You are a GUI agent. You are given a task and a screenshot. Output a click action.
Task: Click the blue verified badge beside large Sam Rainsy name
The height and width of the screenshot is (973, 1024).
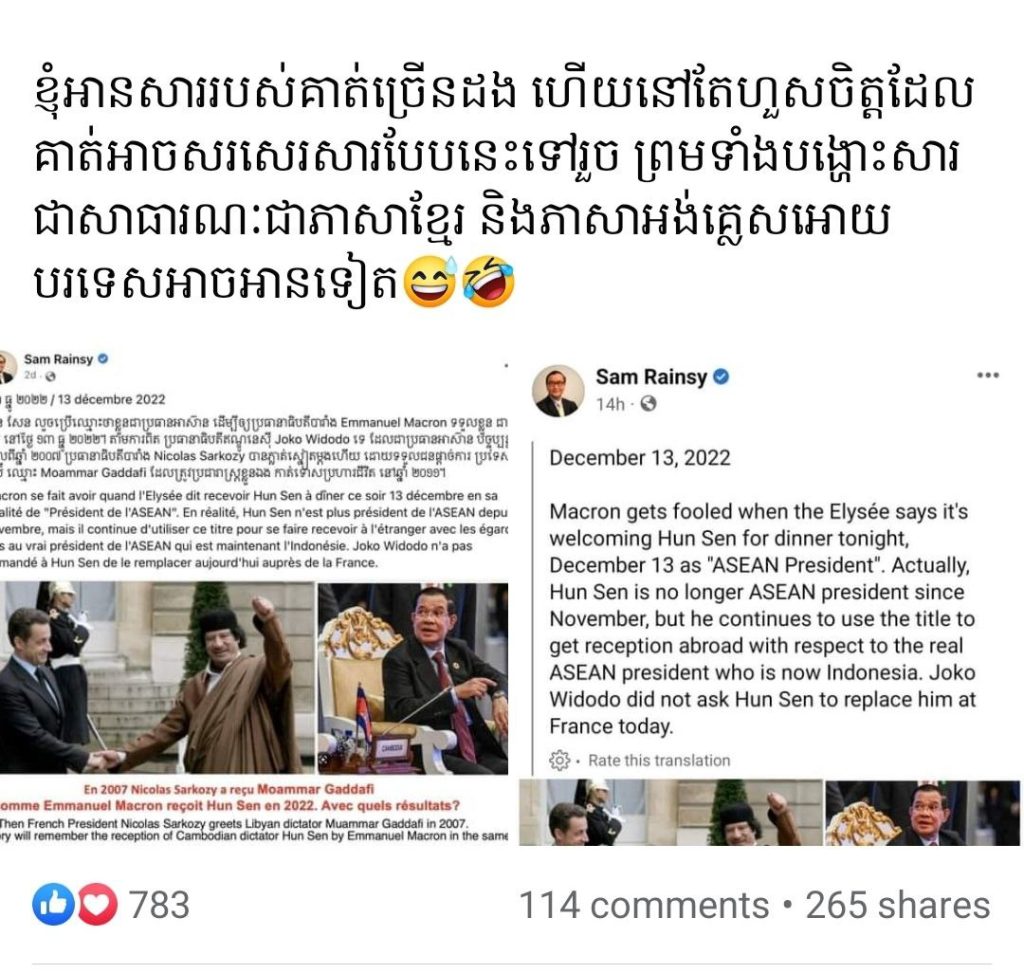click(x=721, y=377)
